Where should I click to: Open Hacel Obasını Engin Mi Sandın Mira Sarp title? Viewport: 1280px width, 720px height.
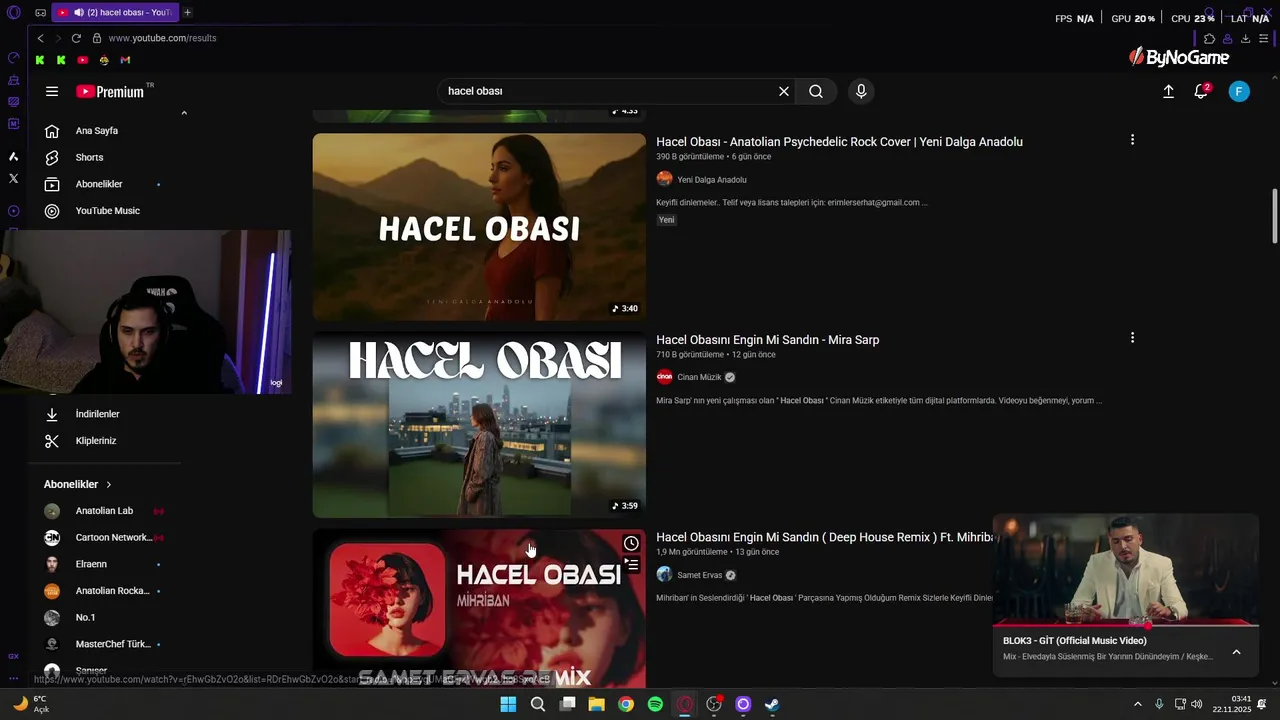pos(768,340)
